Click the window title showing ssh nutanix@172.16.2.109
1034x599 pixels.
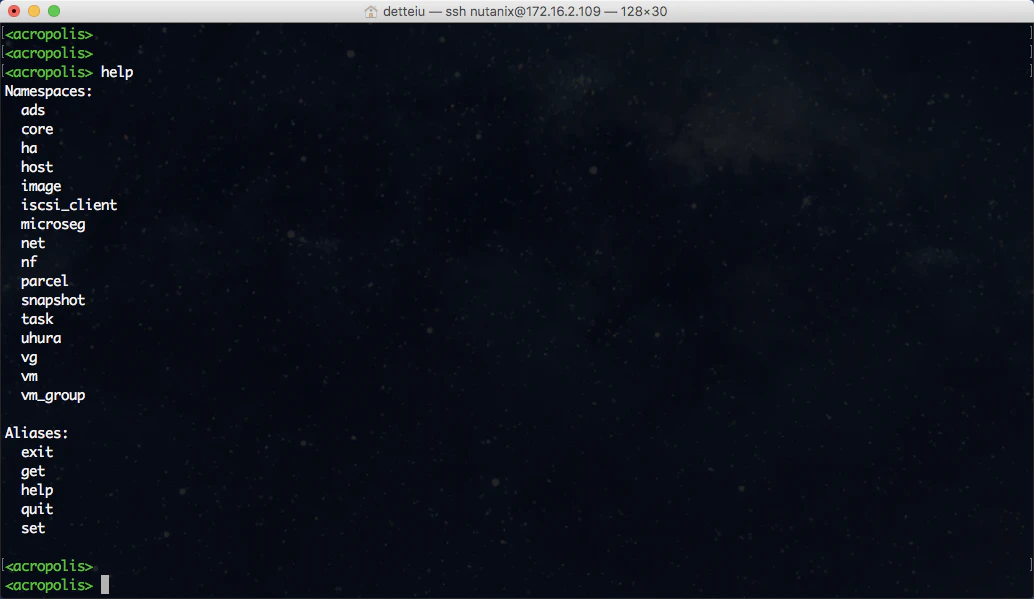525,11
